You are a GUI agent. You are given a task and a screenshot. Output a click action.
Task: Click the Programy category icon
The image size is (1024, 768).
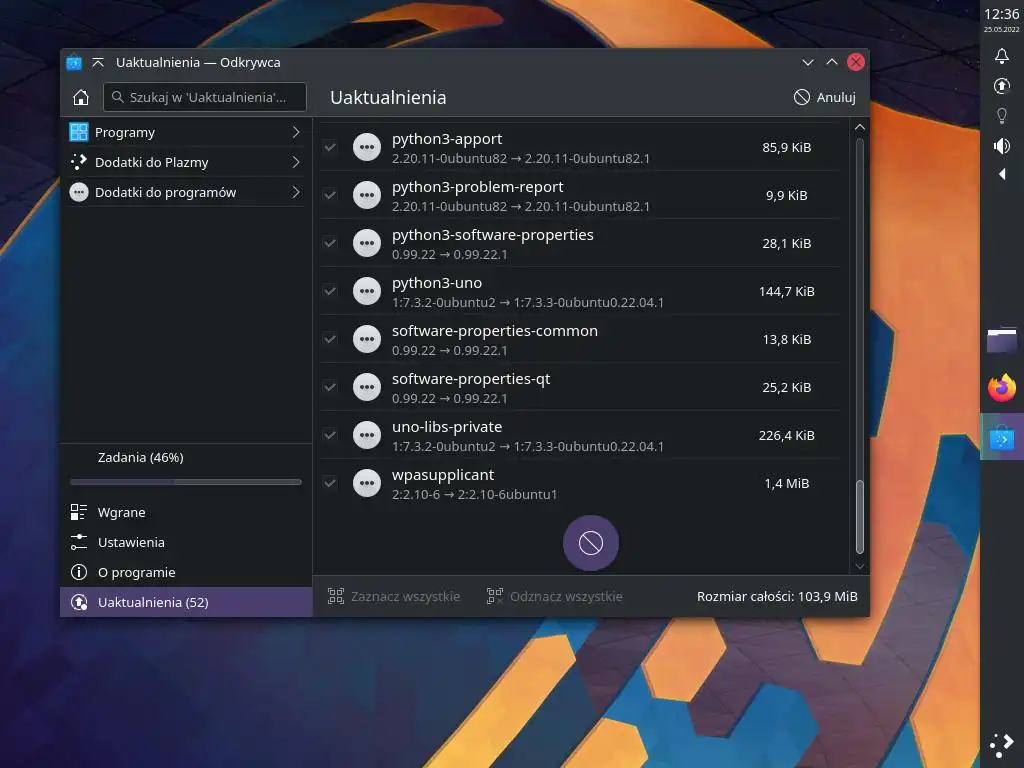79,132
